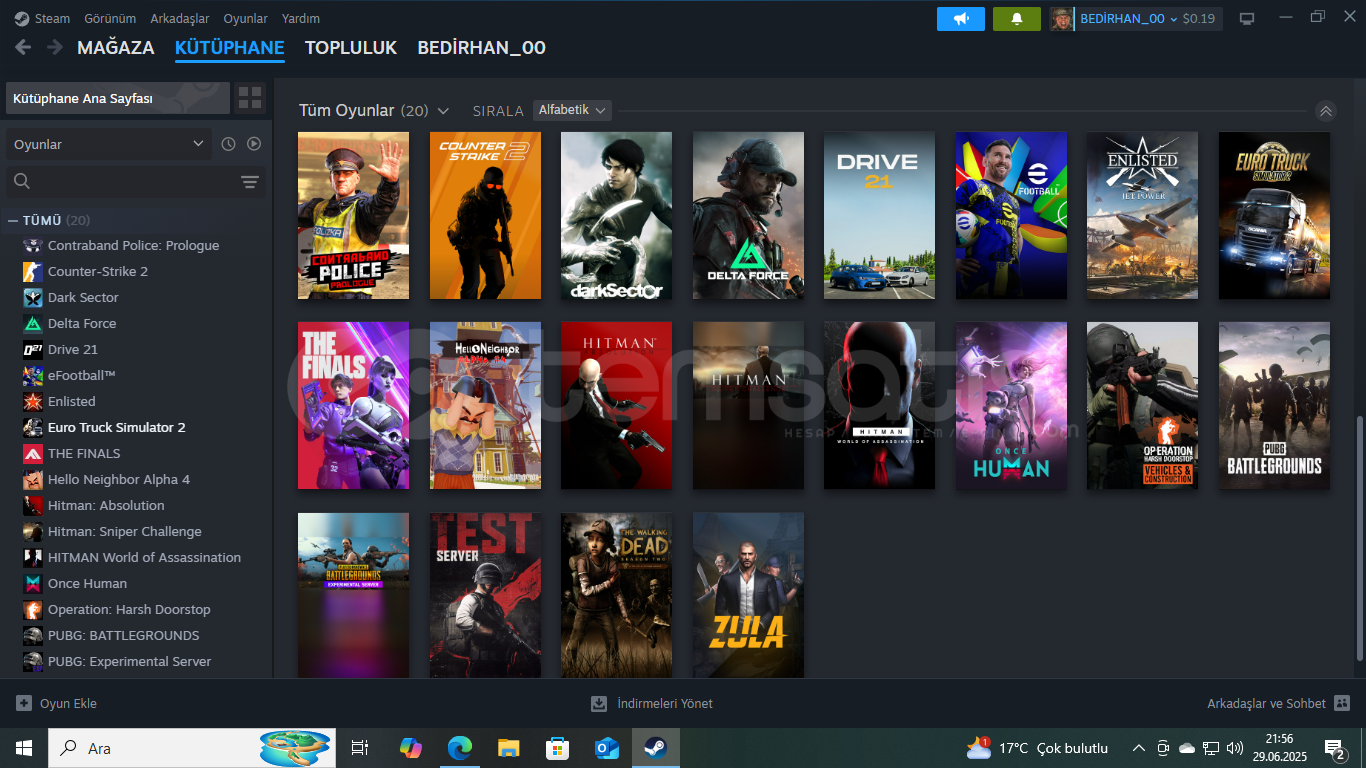
Task: Open the weather widget showing 17°C
Action: pyautogui.click(x=1037, y=748)
